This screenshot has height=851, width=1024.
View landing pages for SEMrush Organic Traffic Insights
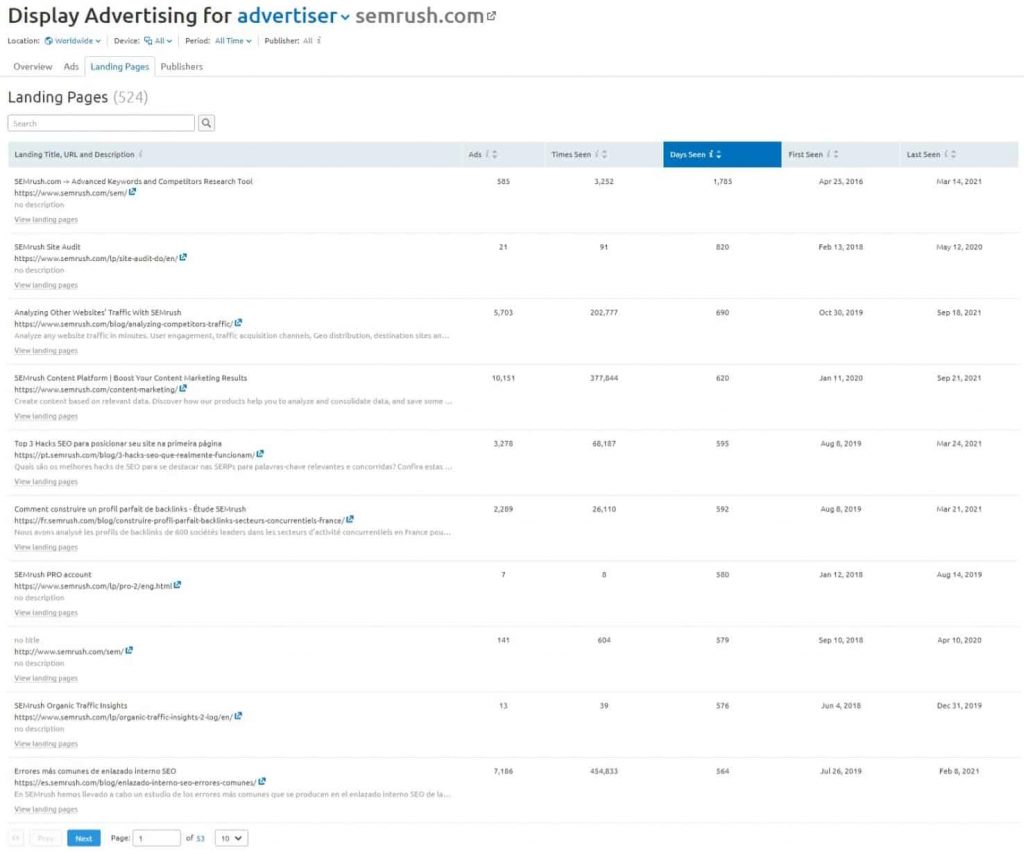coord(46,743)
